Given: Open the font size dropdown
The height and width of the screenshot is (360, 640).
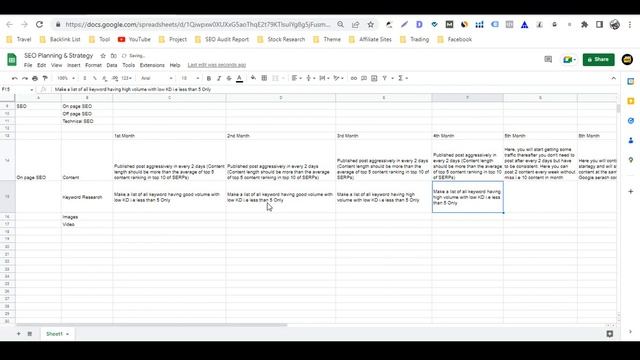Looking at the screenshot, I should point(190,78).
